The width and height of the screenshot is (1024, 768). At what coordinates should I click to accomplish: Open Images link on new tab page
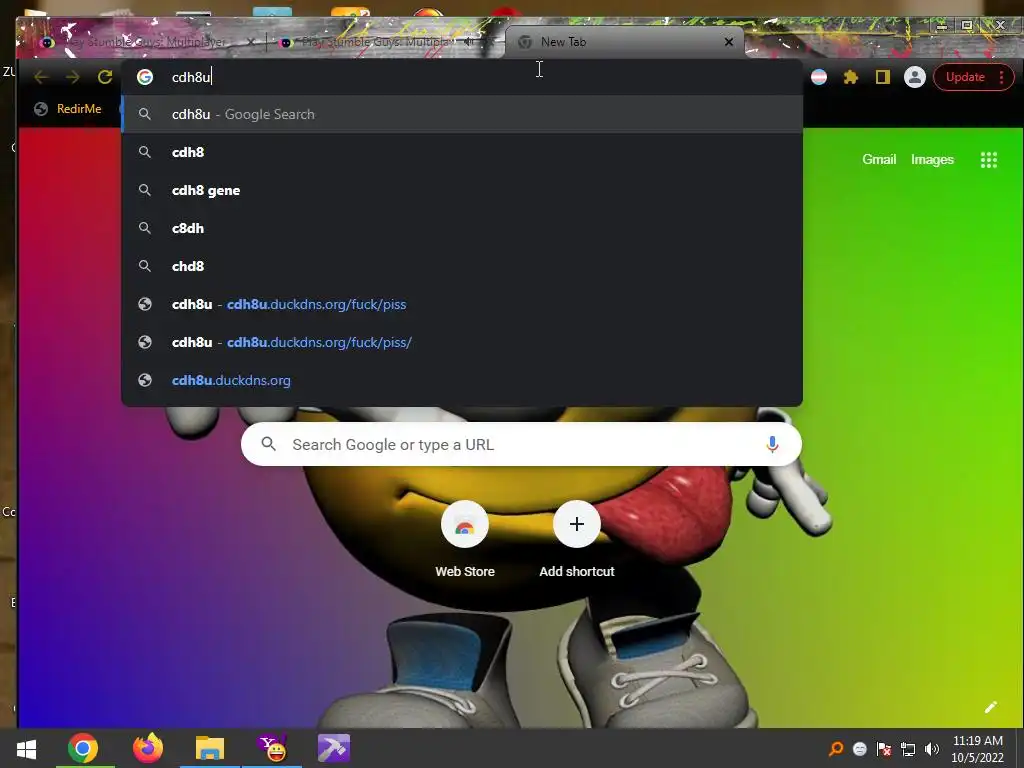click(932, 159)
